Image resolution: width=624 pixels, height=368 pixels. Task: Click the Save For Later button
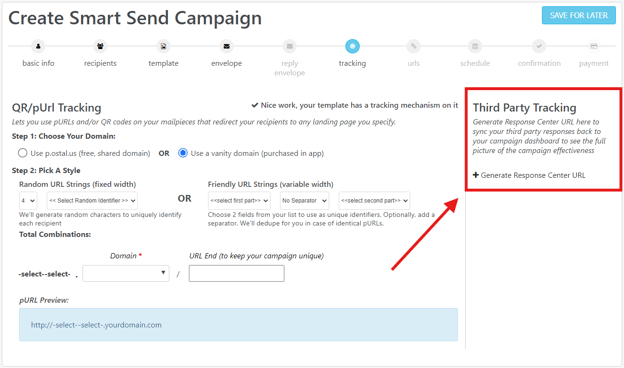579,16
